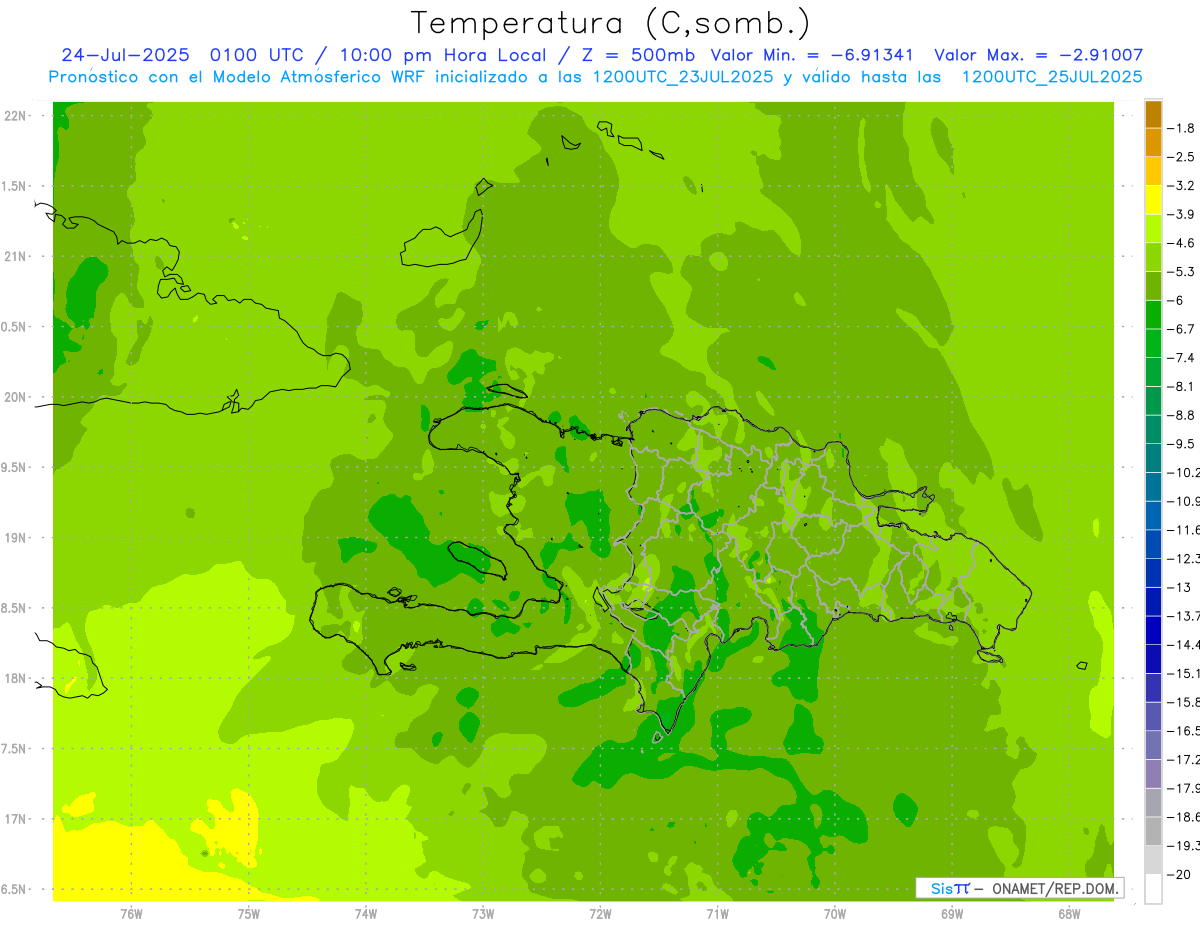Click the 70W longitude axis label
The width and height of the screenshot is (1200, 927).
[x=835, y=913]
